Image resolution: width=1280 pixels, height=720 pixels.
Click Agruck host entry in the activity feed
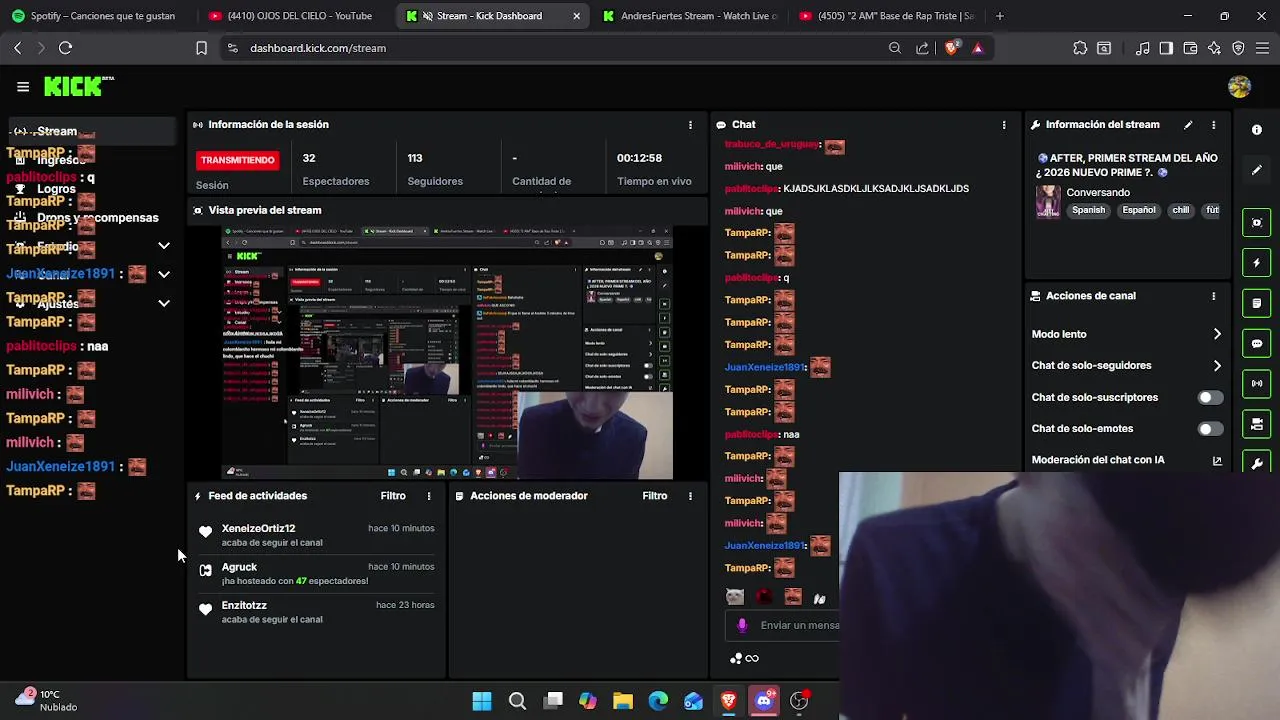point(239,567)
